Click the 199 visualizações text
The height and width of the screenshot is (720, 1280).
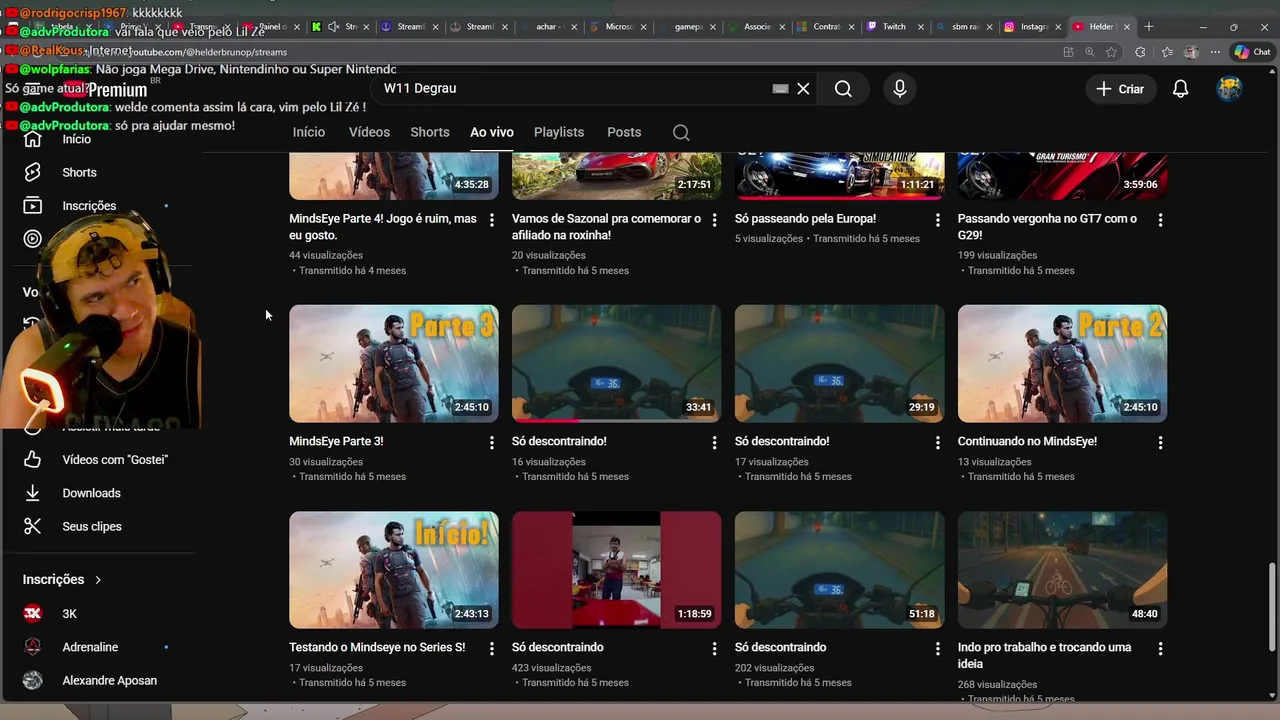997,255
